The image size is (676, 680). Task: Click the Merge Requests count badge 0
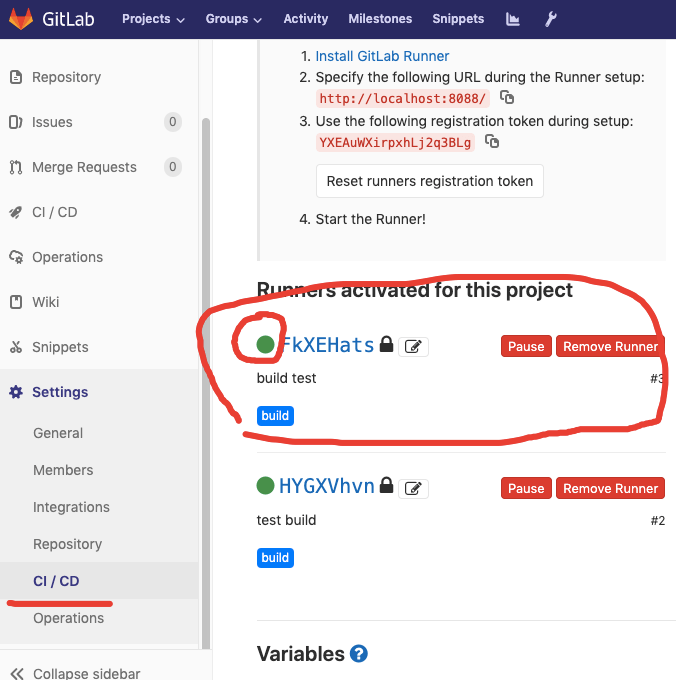click(x=173, y=167)
